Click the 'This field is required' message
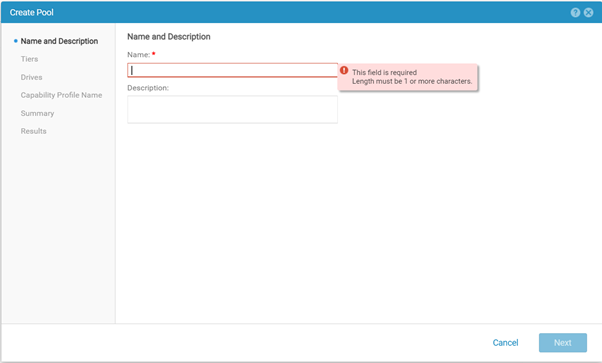 tap(384, 72)
